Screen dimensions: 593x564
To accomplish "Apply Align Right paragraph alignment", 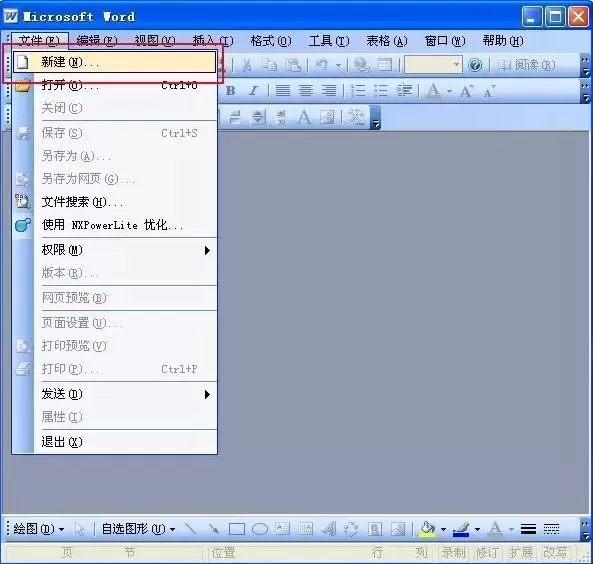I will [x=329, y=91].
